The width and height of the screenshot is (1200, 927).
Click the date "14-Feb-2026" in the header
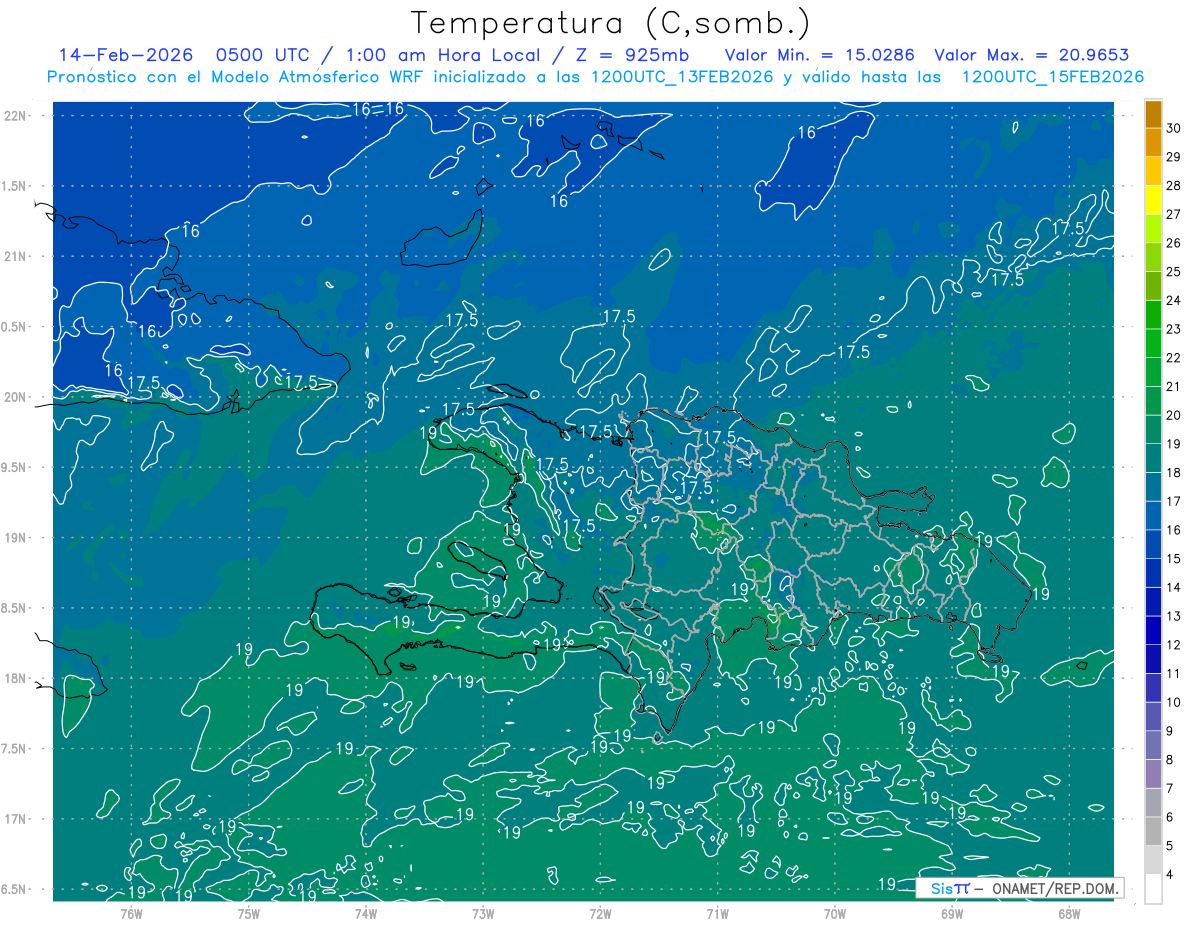coord(125,55)
